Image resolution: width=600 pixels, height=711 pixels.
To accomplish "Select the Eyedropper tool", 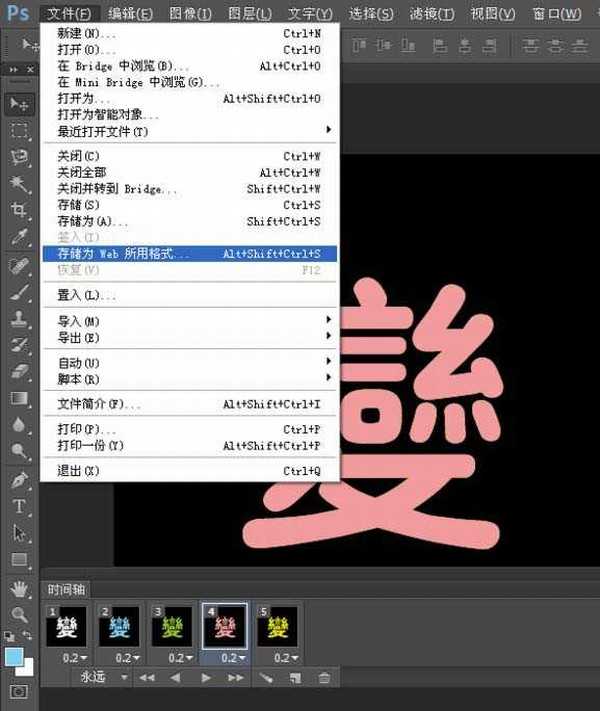I will point(18,238).
